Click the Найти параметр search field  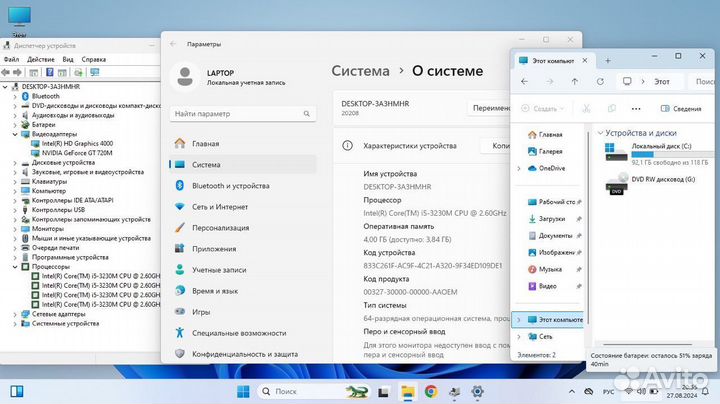[x=242, y=113]
